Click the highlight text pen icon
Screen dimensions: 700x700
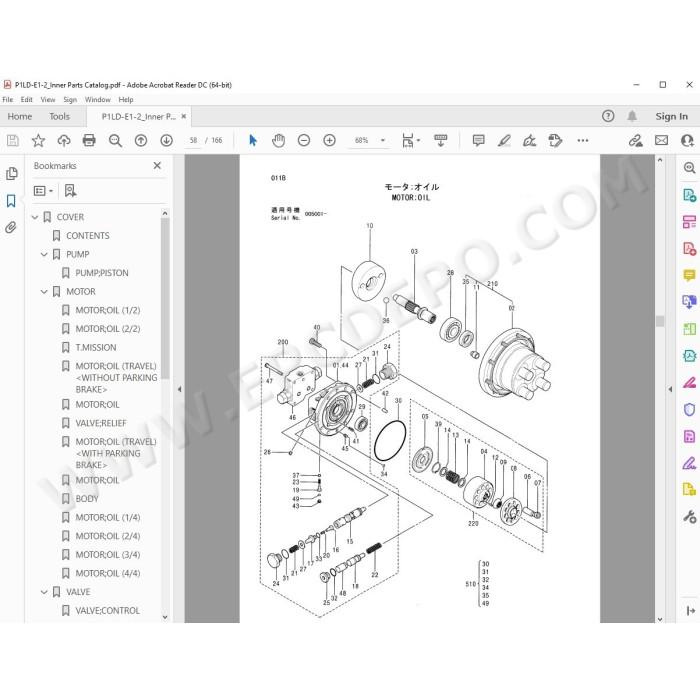click(504, 141)
